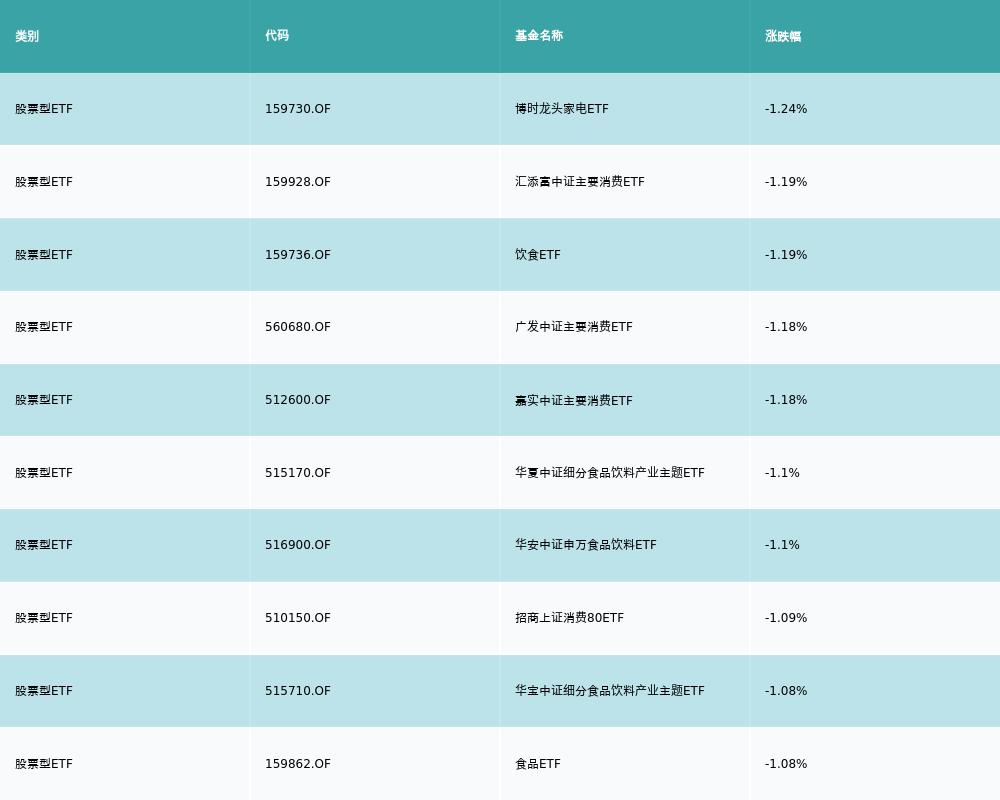Sort by the 代码 column header
This screenshot has height=800, width=1000.
277,36
